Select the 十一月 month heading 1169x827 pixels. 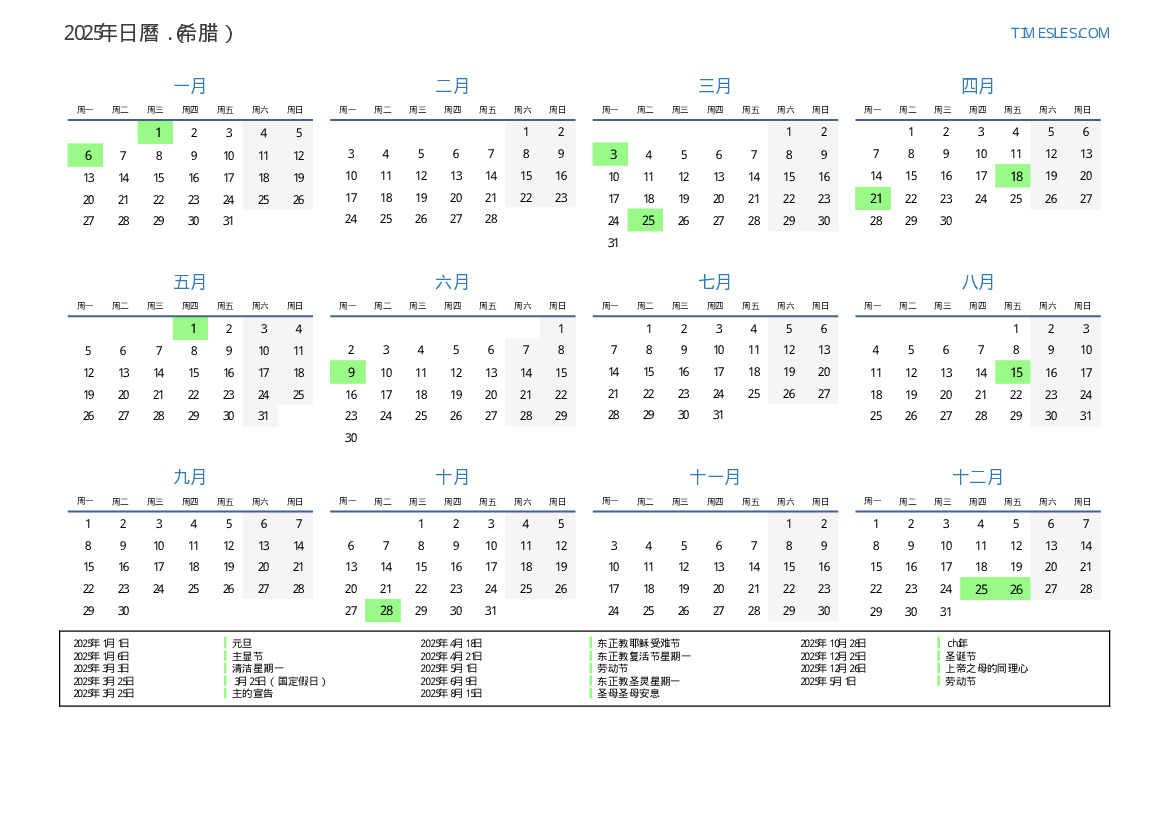pyautogui.click(x=715, y=477)
